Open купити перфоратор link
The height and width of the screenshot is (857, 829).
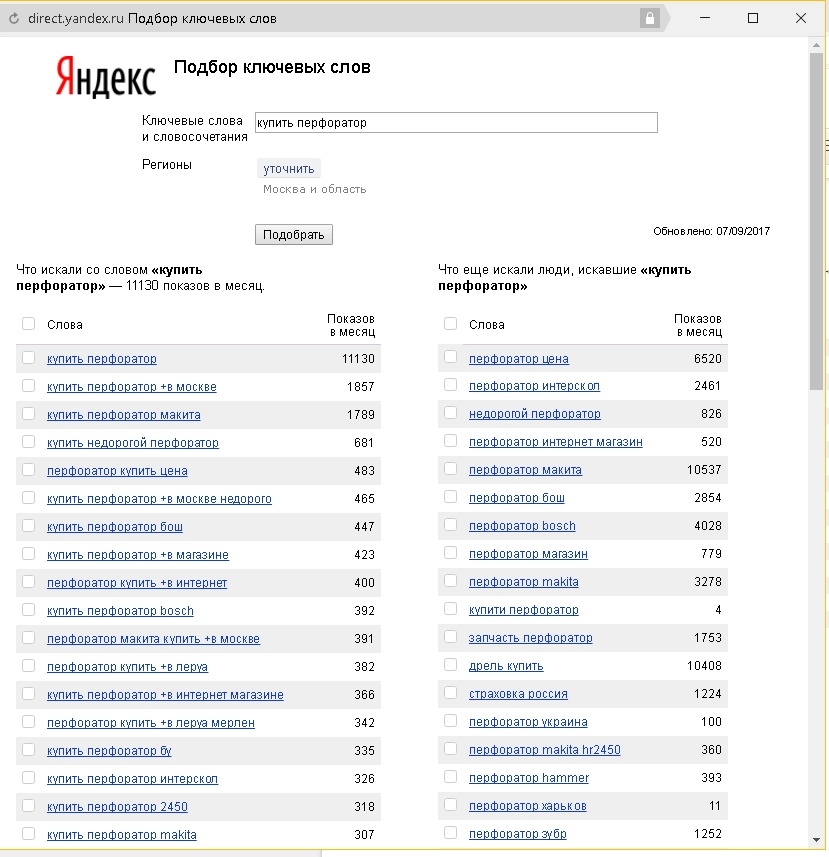point(524,610)
